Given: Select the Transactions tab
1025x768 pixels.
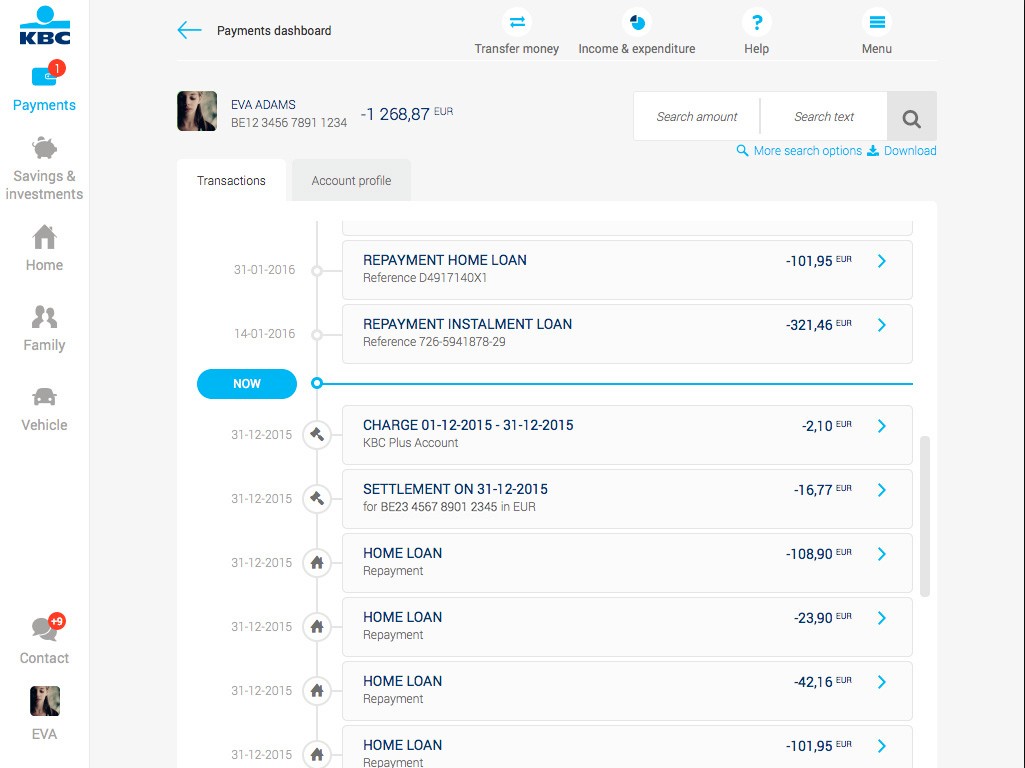Looking at the screenshot, I should 231,181.
